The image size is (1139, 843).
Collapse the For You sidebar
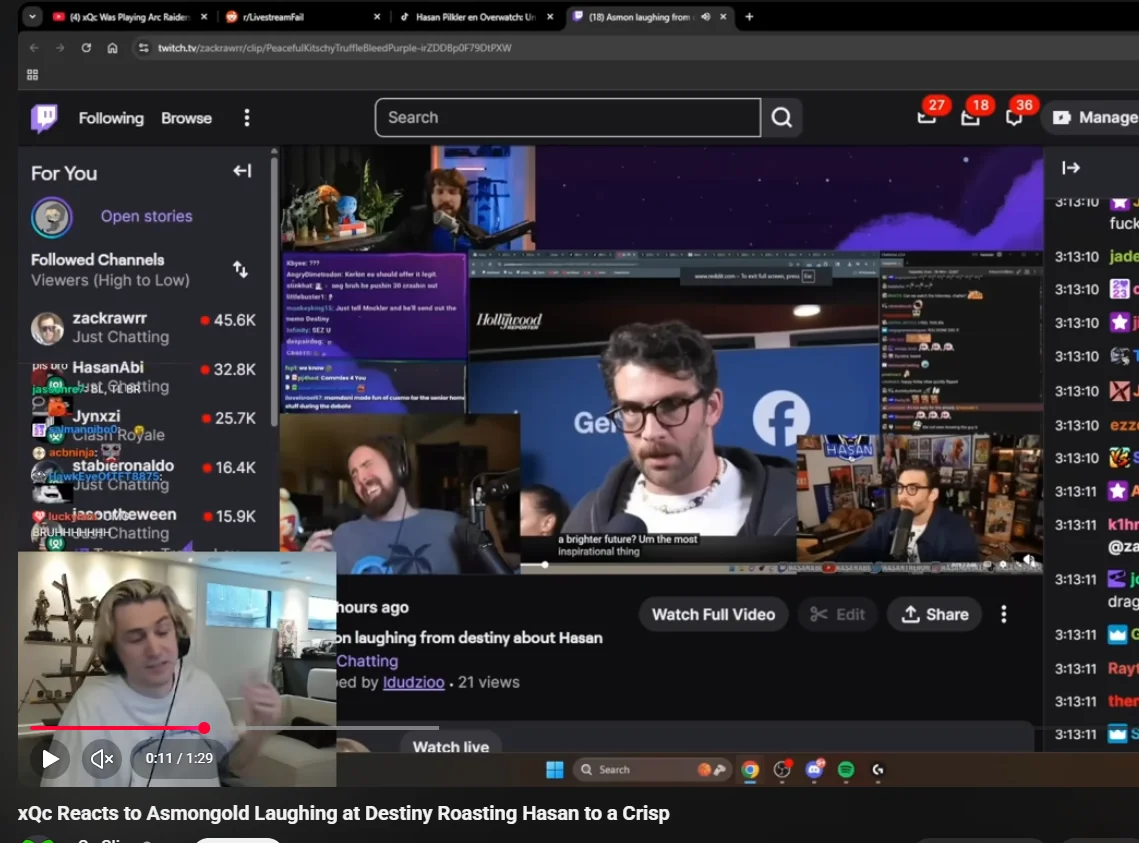242,171
